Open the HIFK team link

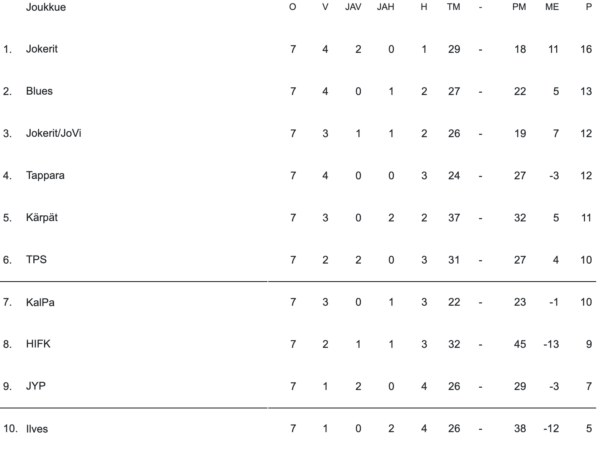pos(38,343)
